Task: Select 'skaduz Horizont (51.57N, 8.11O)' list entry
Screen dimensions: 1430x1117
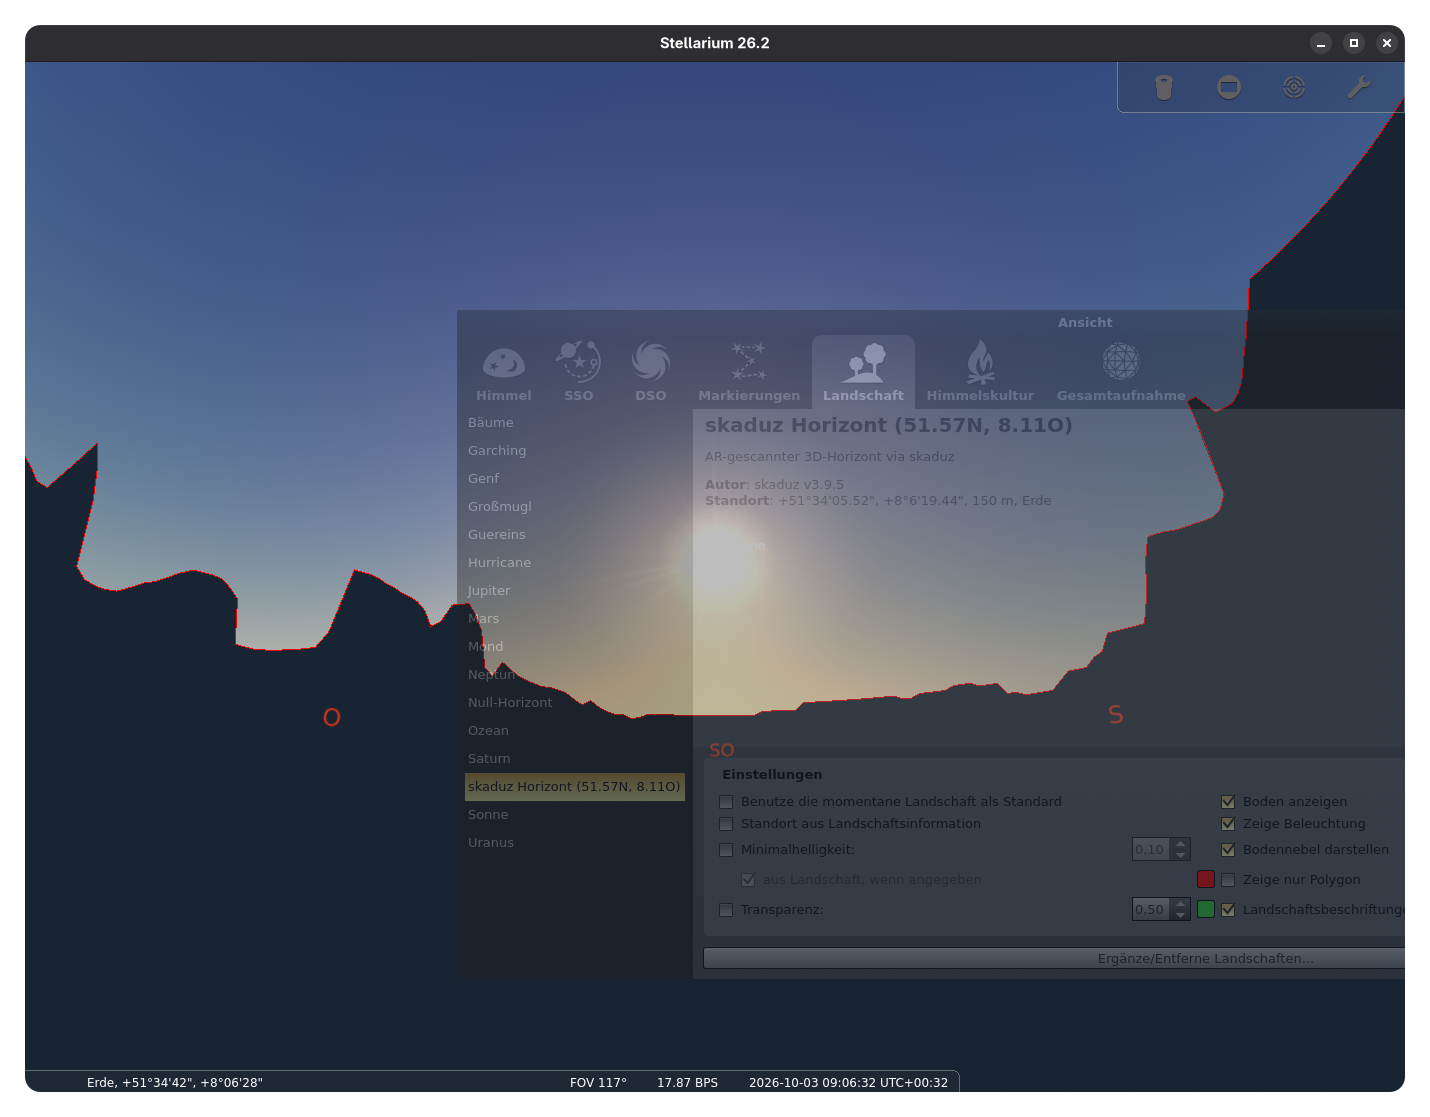Action: [575, 787]
